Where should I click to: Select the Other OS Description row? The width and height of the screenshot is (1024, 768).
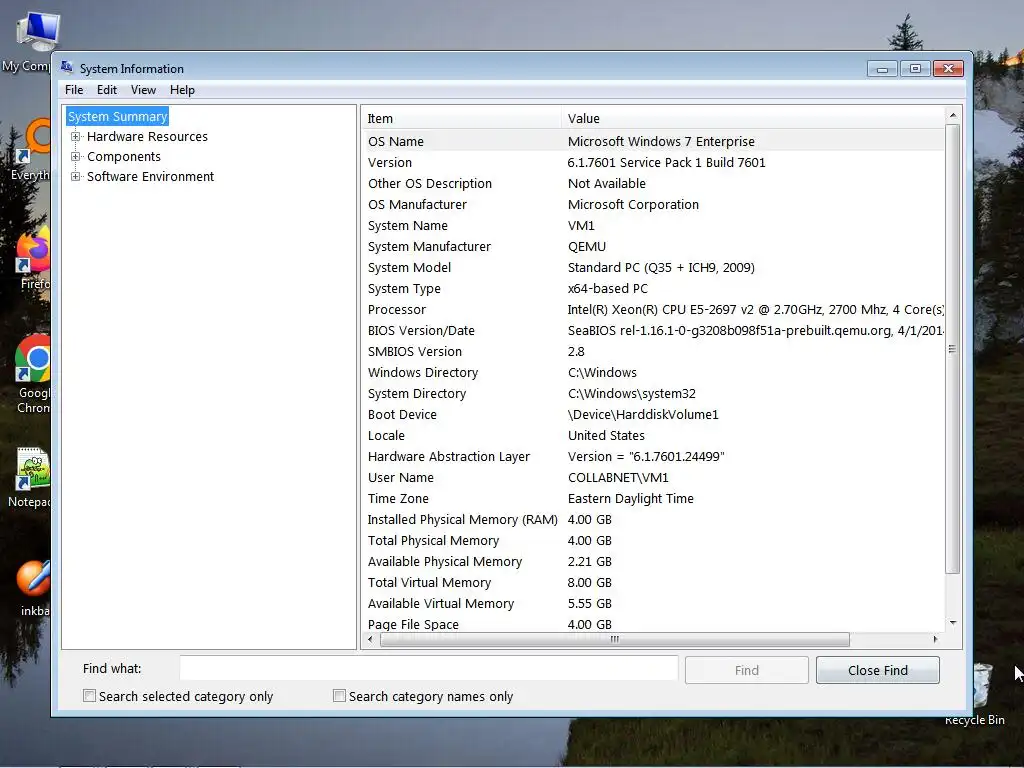pos(653,184)
